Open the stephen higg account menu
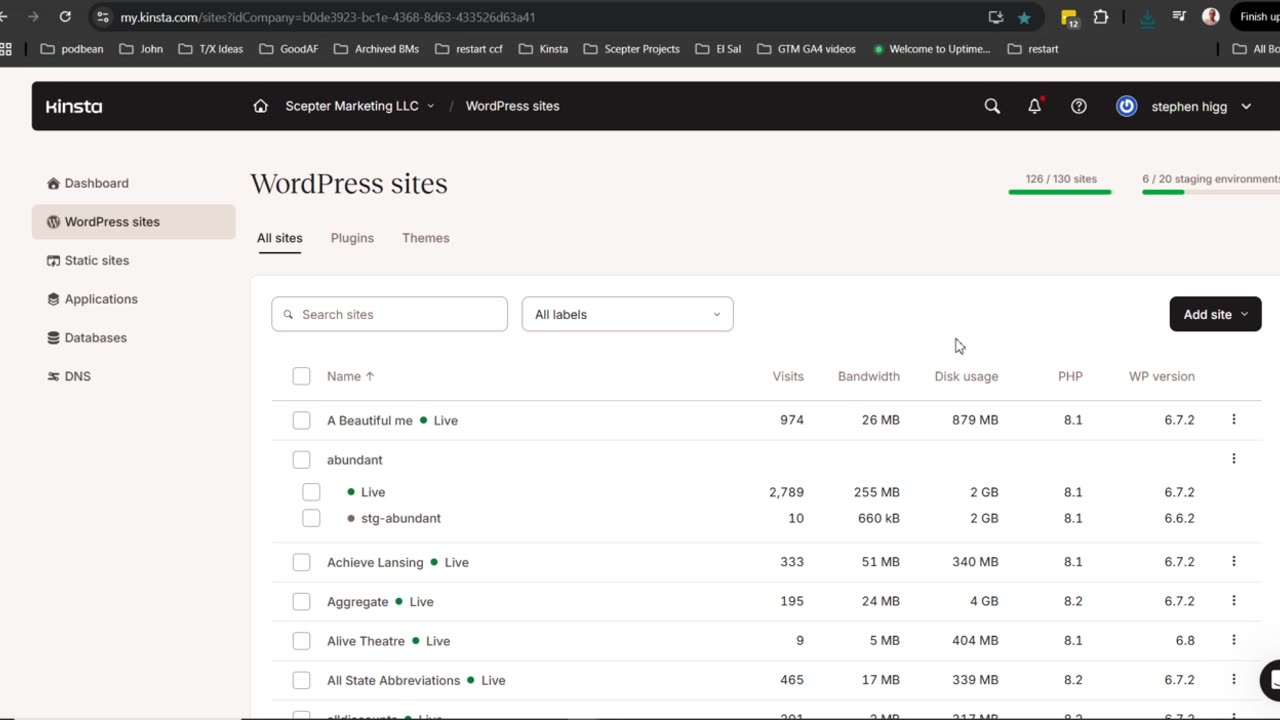The image size is (1280, 720). pyautogui.click(x=1200, y=106)
